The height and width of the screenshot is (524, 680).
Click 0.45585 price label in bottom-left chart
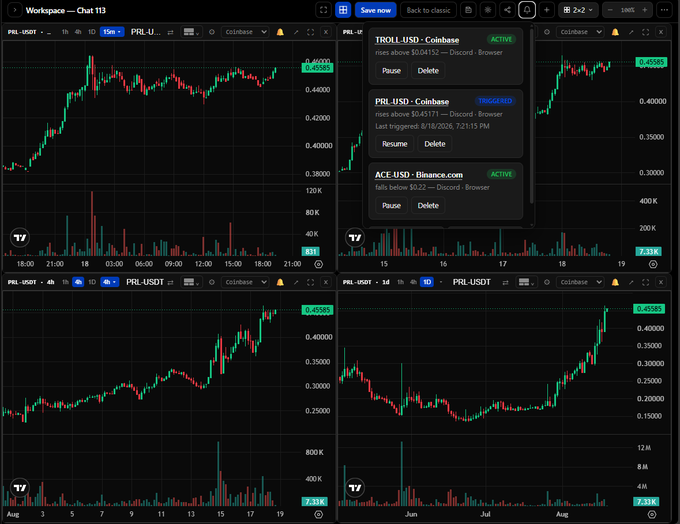(x=317, y=310)
